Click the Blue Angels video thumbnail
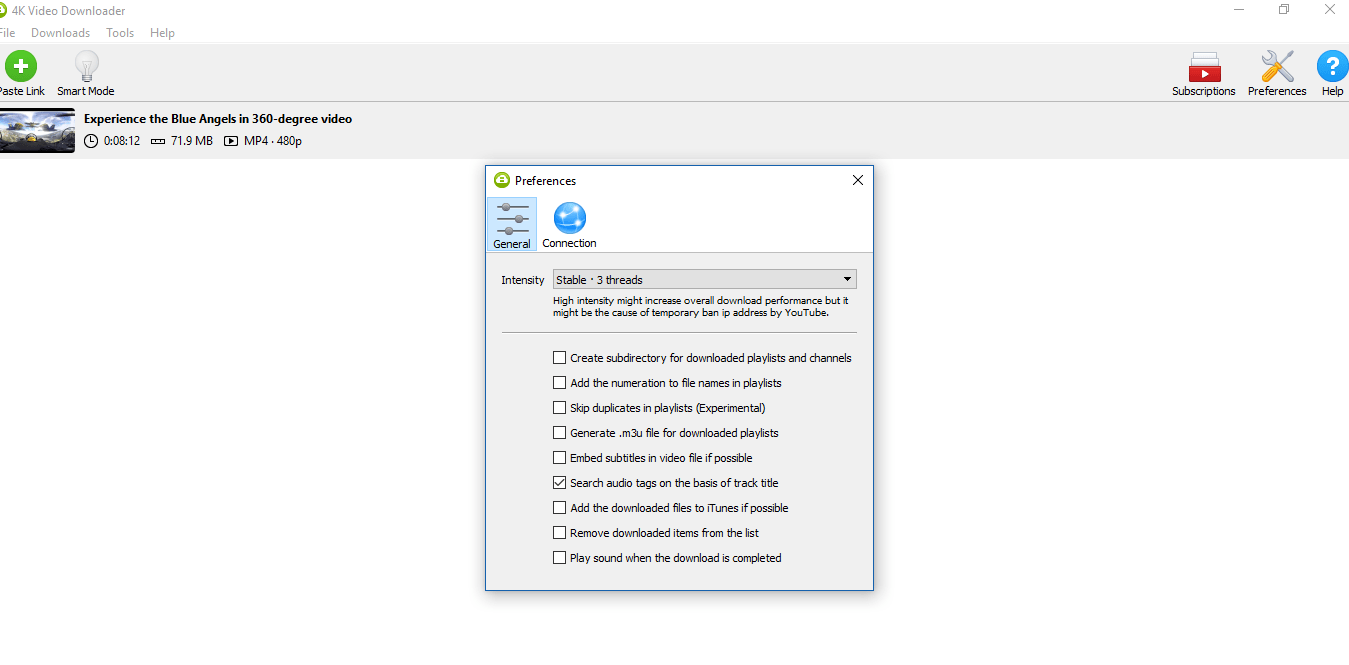This screenshot has width=1349, height=665. (x=37, y=130)
